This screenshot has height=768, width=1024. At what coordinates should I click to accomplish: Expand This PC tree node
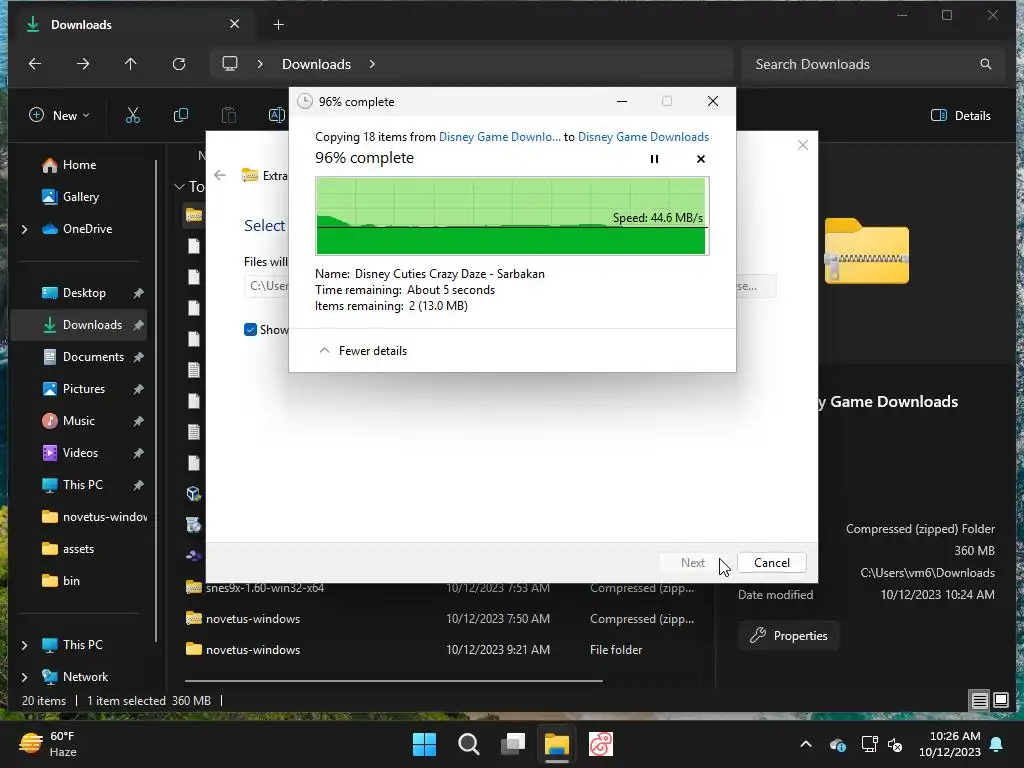(x=24, y=645)
